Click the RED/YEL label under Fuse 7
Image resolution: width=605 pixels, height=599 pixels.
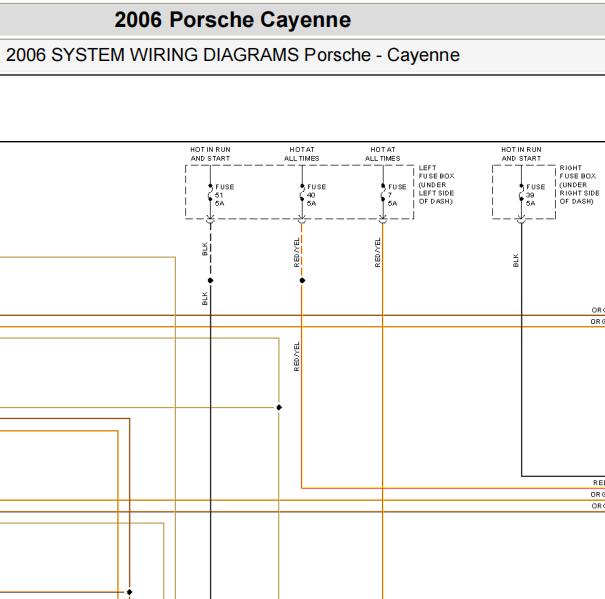[x=377, y=252]
